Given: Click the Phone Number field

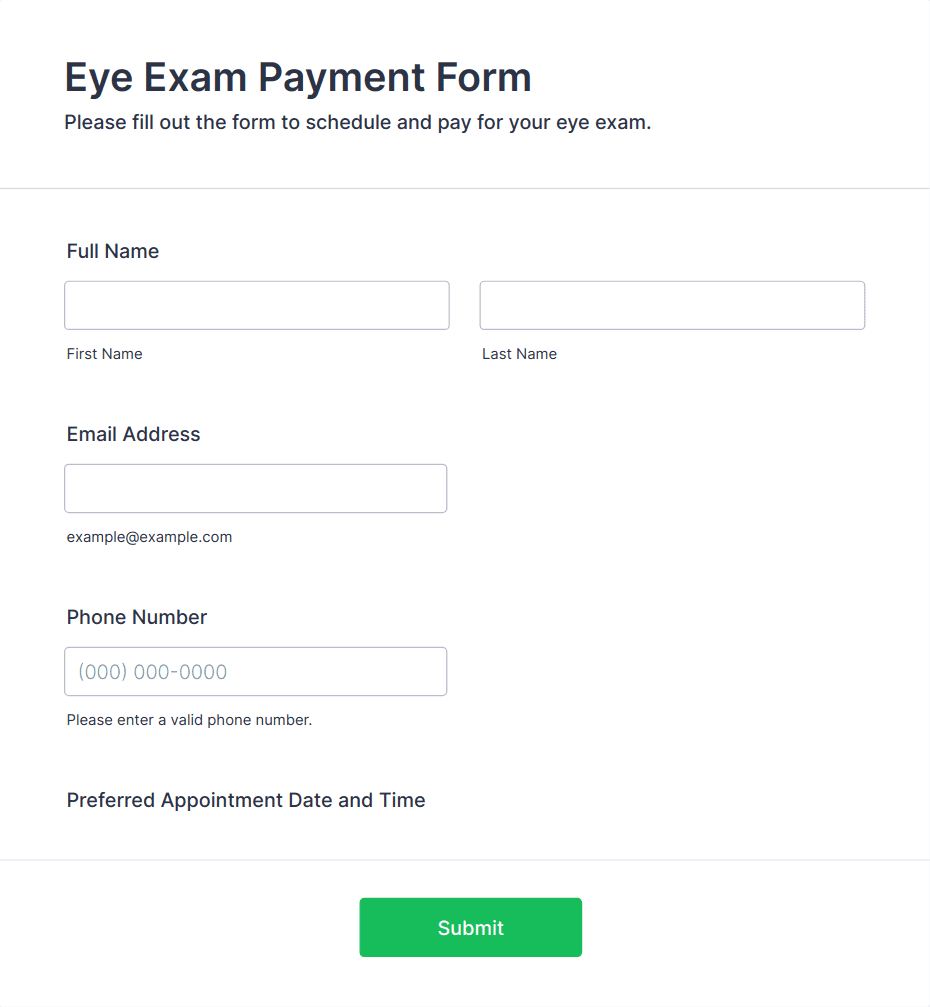Looking at the screenshot, I should tap(255, 671).
